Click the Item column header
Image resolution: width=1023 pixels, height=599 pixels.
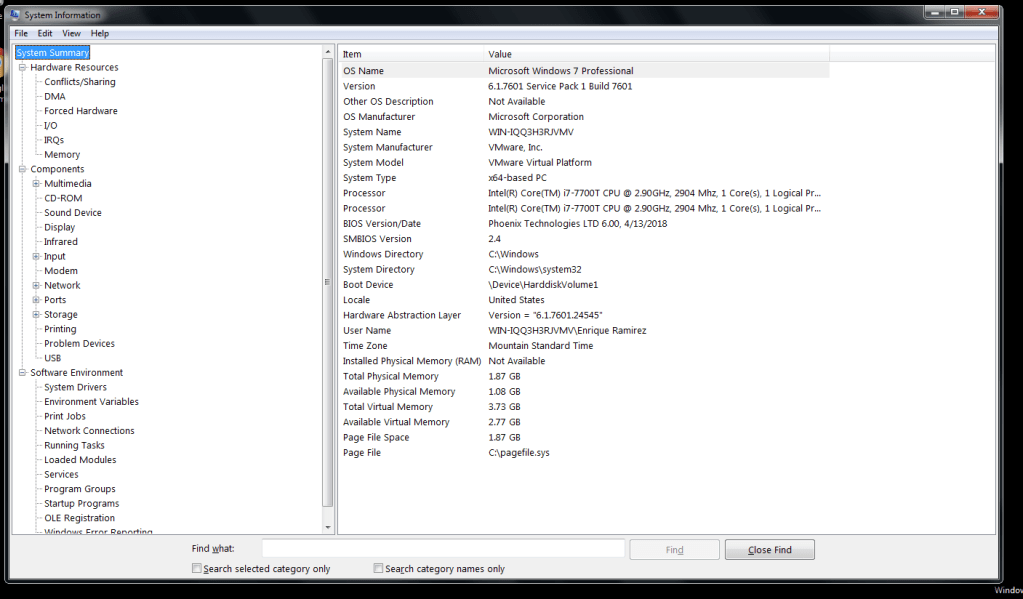412,54
